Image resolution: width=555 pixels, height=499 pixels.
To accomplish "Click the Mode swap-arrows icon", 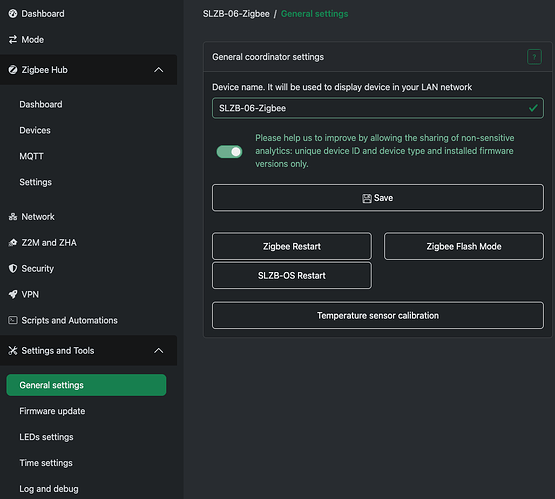I will [x=13, y=40].
